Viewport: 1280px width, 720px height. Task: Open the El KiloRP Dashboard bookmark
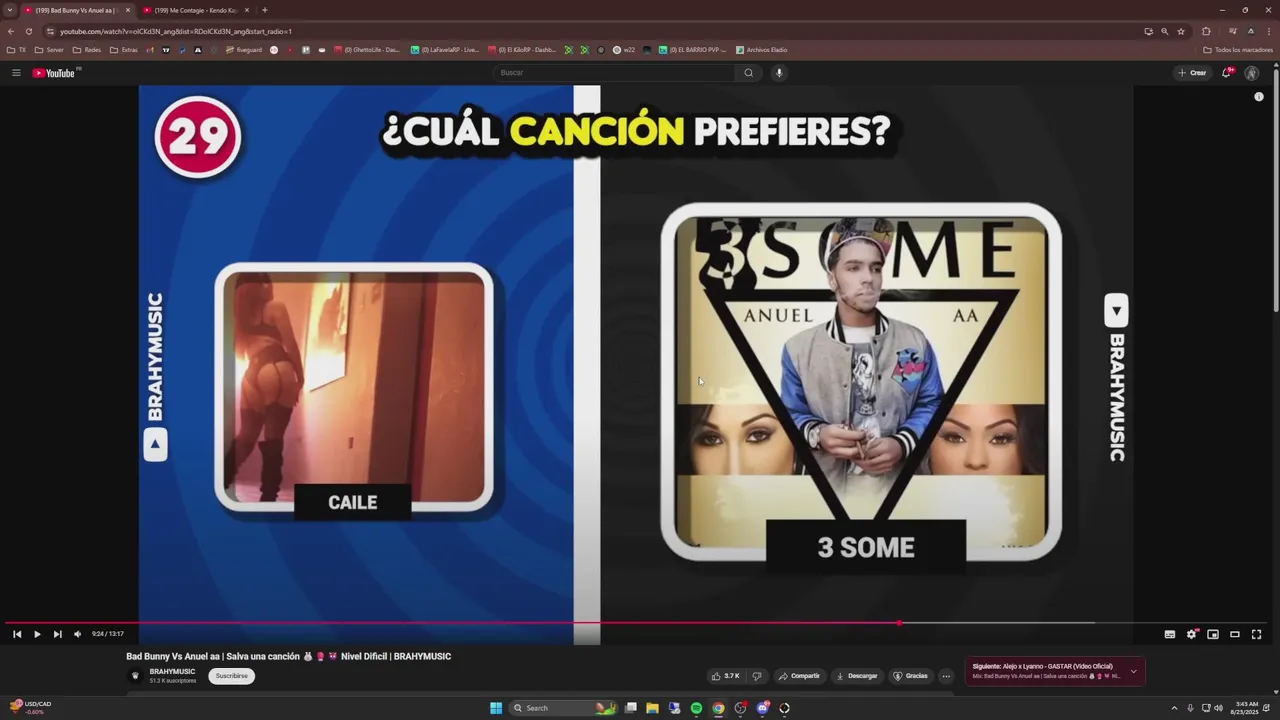tap(522, 50)
